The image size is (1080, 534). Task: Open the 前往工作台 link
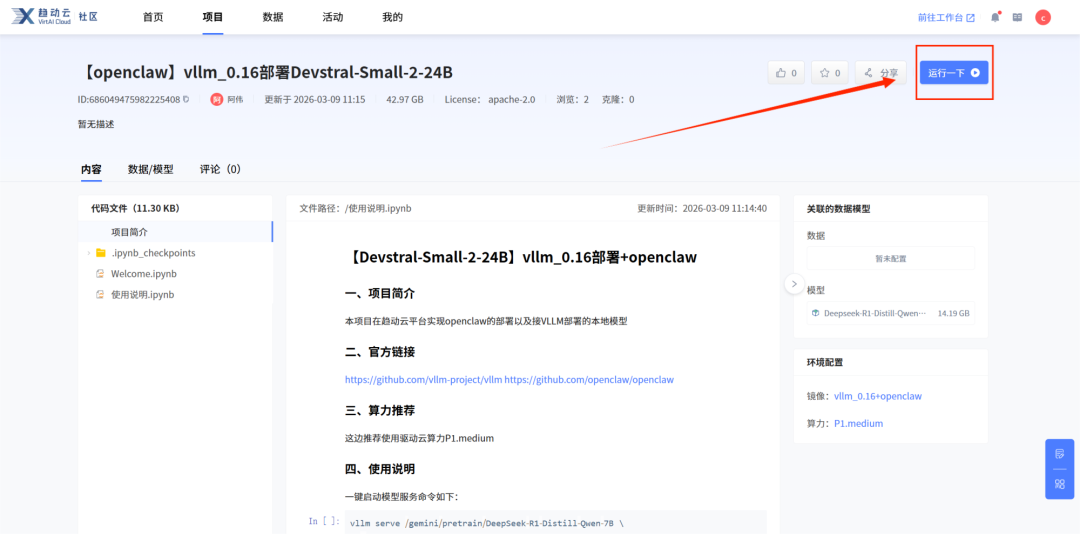coord(946,17)
